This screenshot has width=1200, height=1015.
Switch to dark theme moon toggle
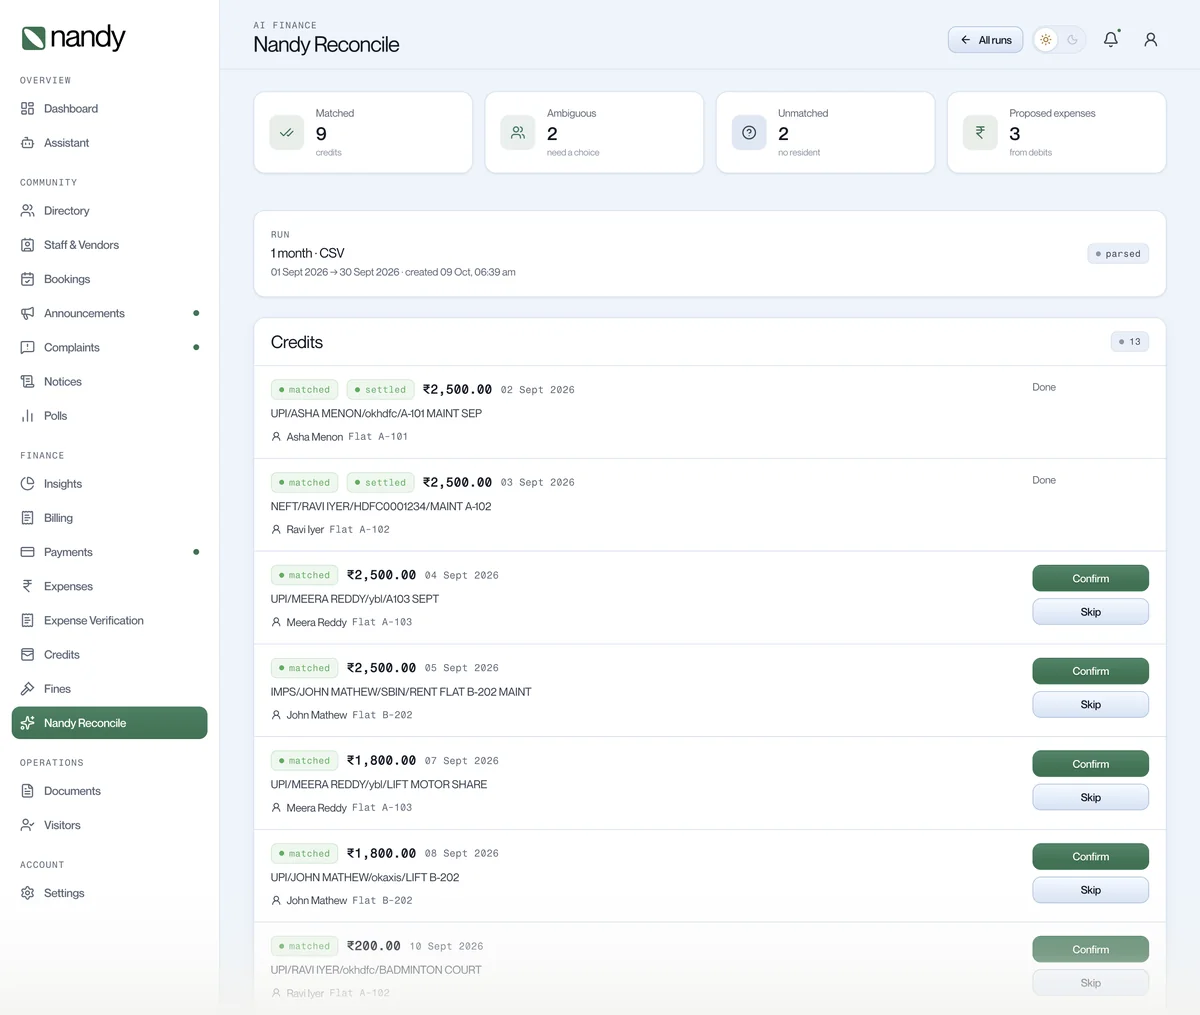pos(1072,40)
